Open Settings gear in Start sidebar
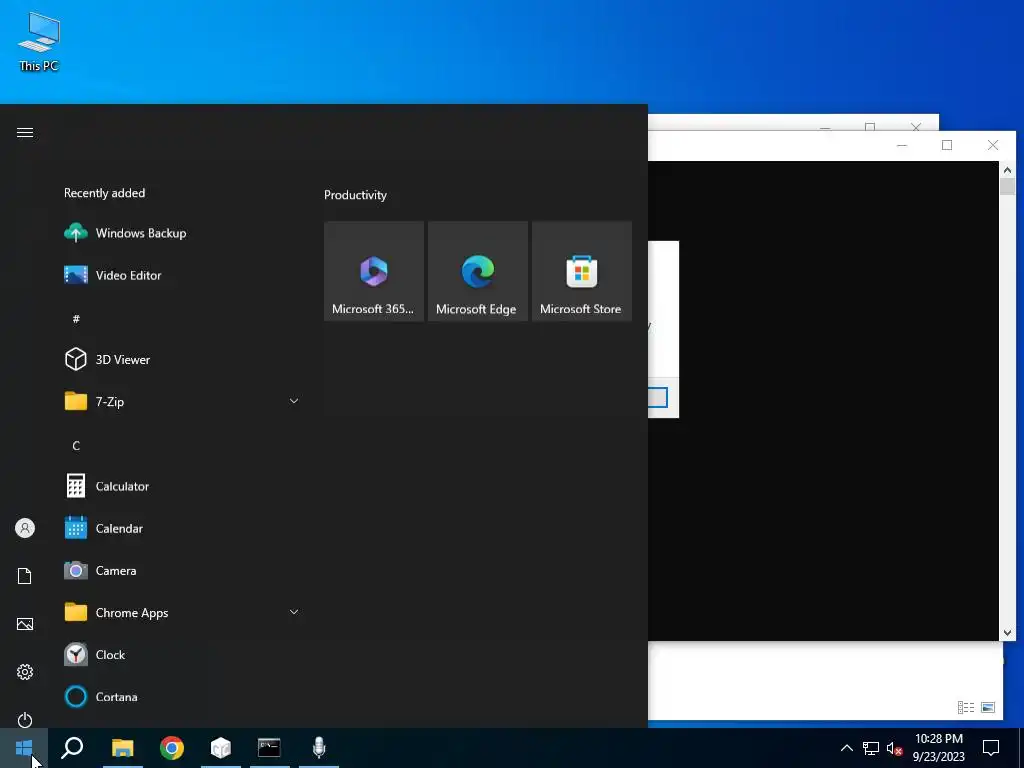This screenshot has height=768, width=1024. [25, 672]
